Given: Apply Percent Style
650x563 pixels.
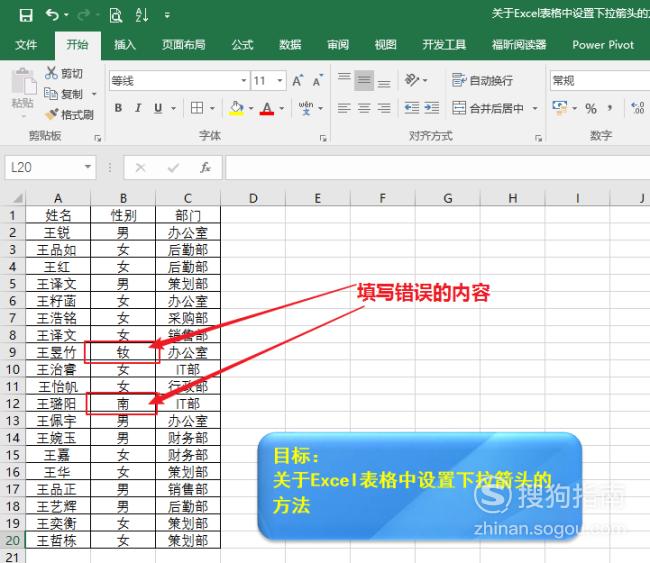Looking at the screenshot, I should pos(591,109).
